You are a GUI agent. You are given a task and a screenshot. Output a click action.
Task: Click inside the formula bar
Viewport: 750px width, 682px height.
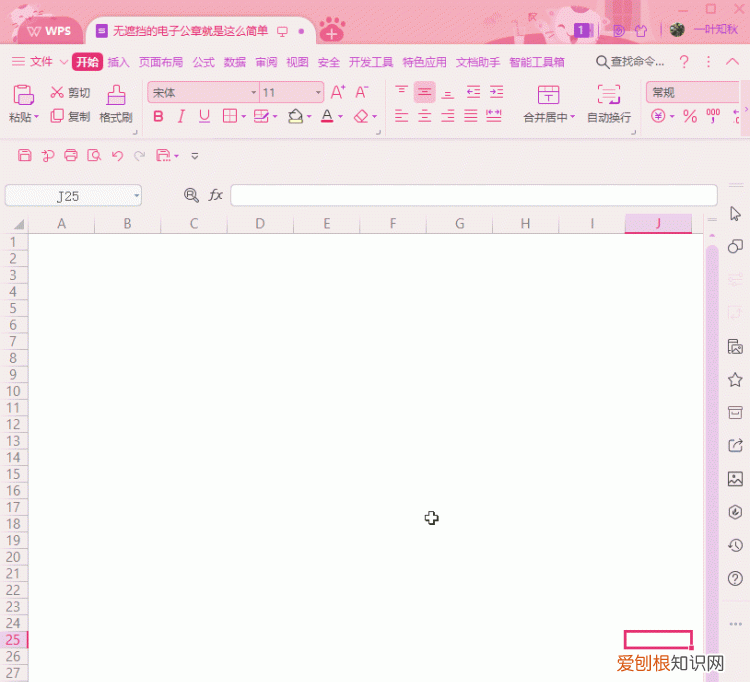click(474, 195)
